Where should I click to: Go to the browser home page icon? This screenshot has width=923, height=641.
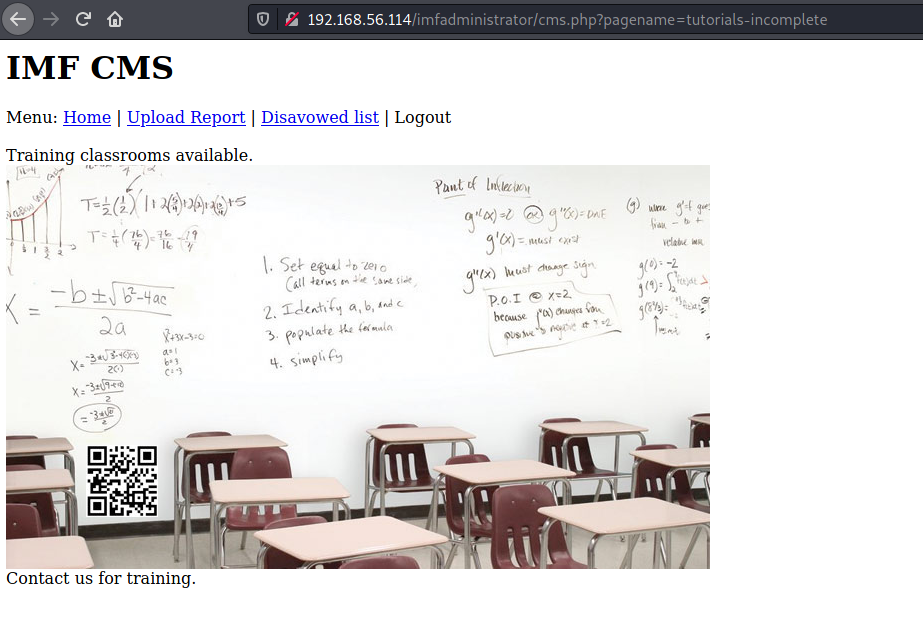pos(115,19)
